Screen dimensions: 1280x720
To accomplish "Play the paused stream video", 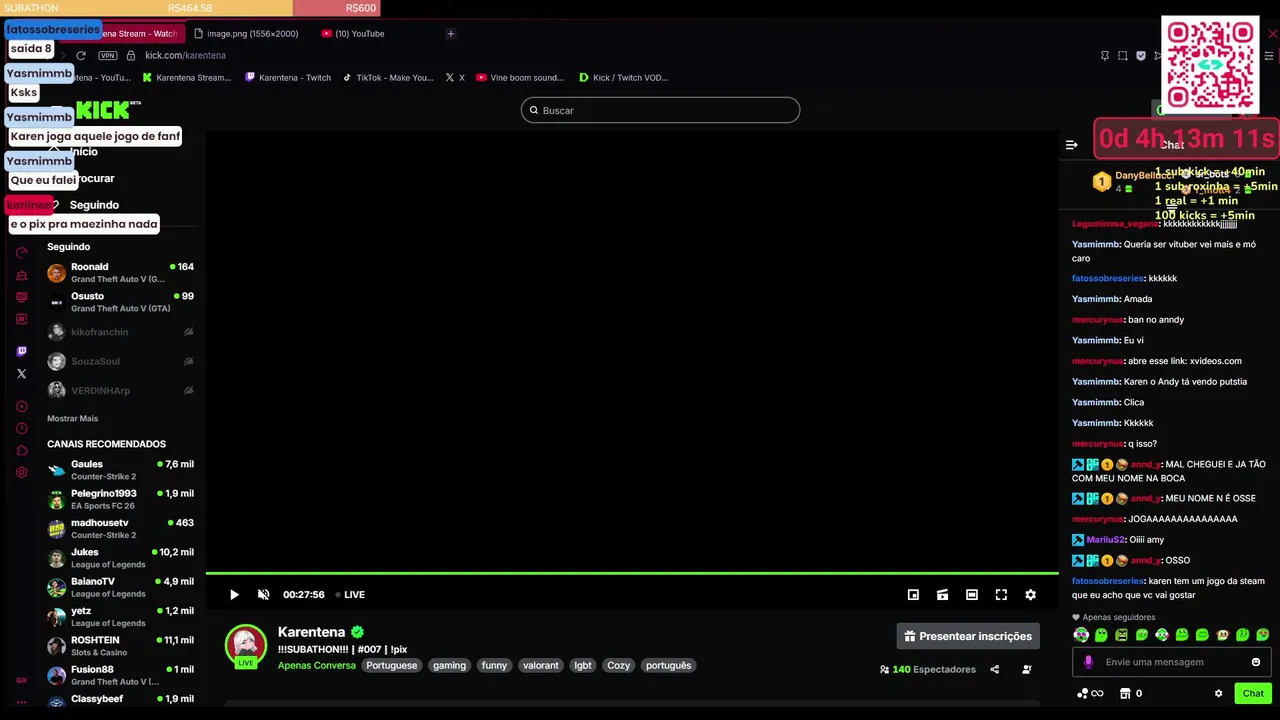I will 234,595.
